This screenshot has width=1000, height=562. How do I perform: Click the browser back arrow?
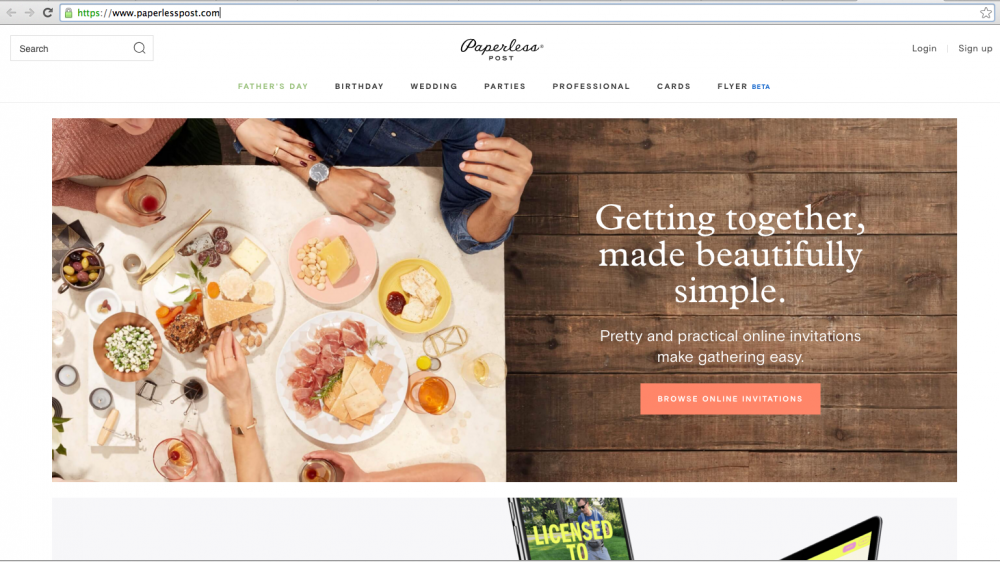[x=11, y=12]
